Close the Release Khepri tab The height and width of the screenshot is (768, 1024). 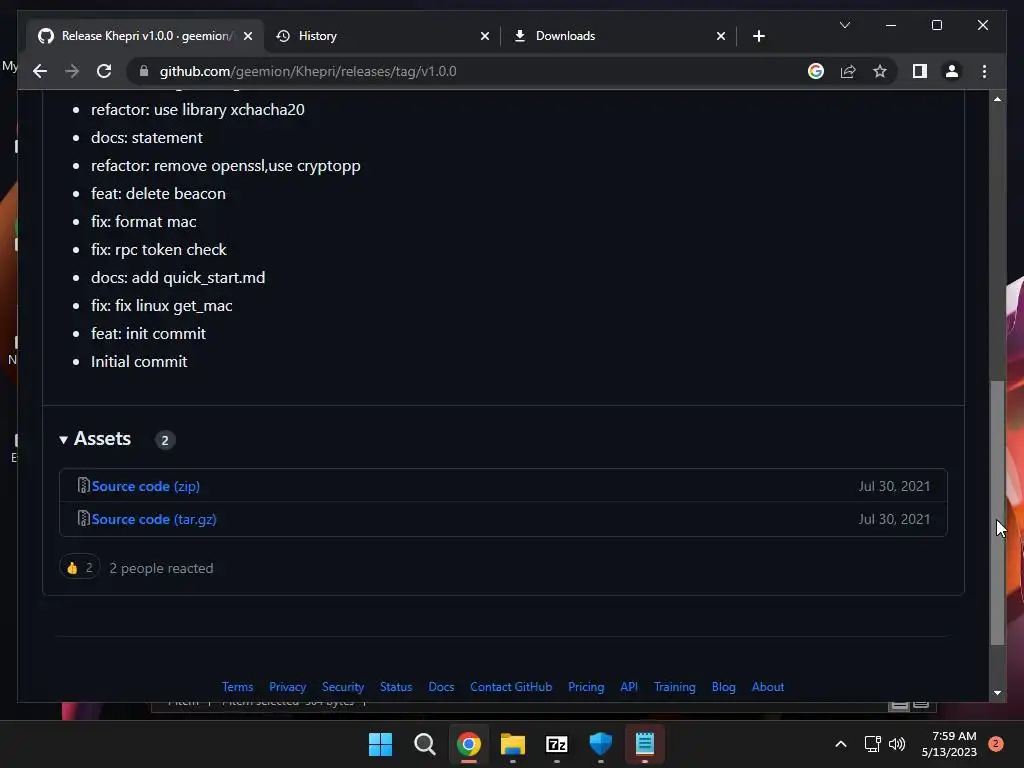pyautogui.click(x=248, y=36)
